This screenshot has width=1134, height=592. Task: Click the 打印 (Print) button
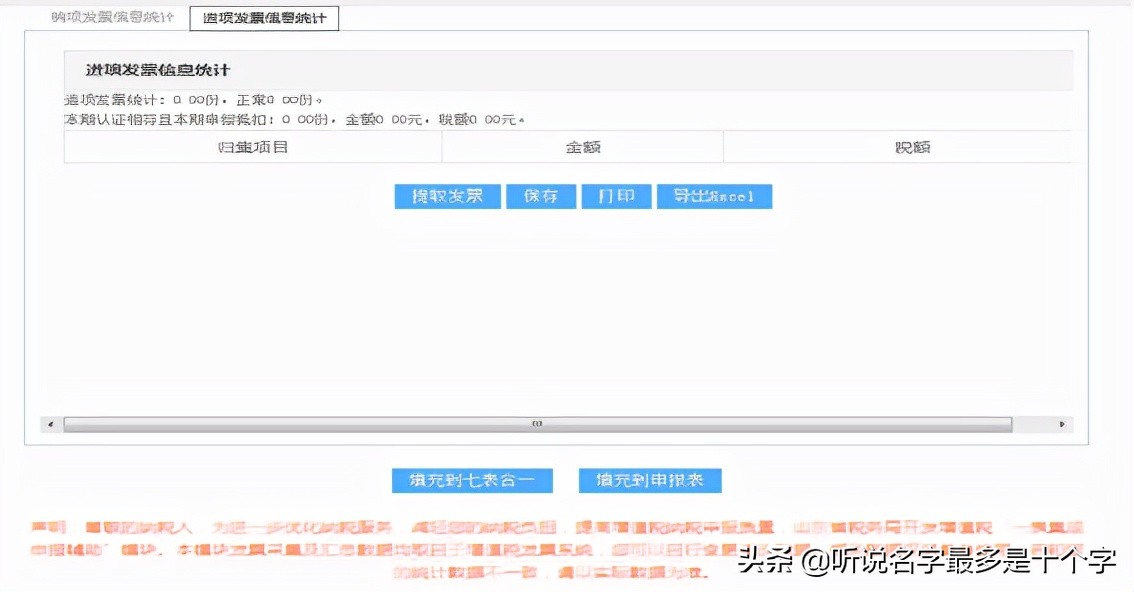pos(616,196)
